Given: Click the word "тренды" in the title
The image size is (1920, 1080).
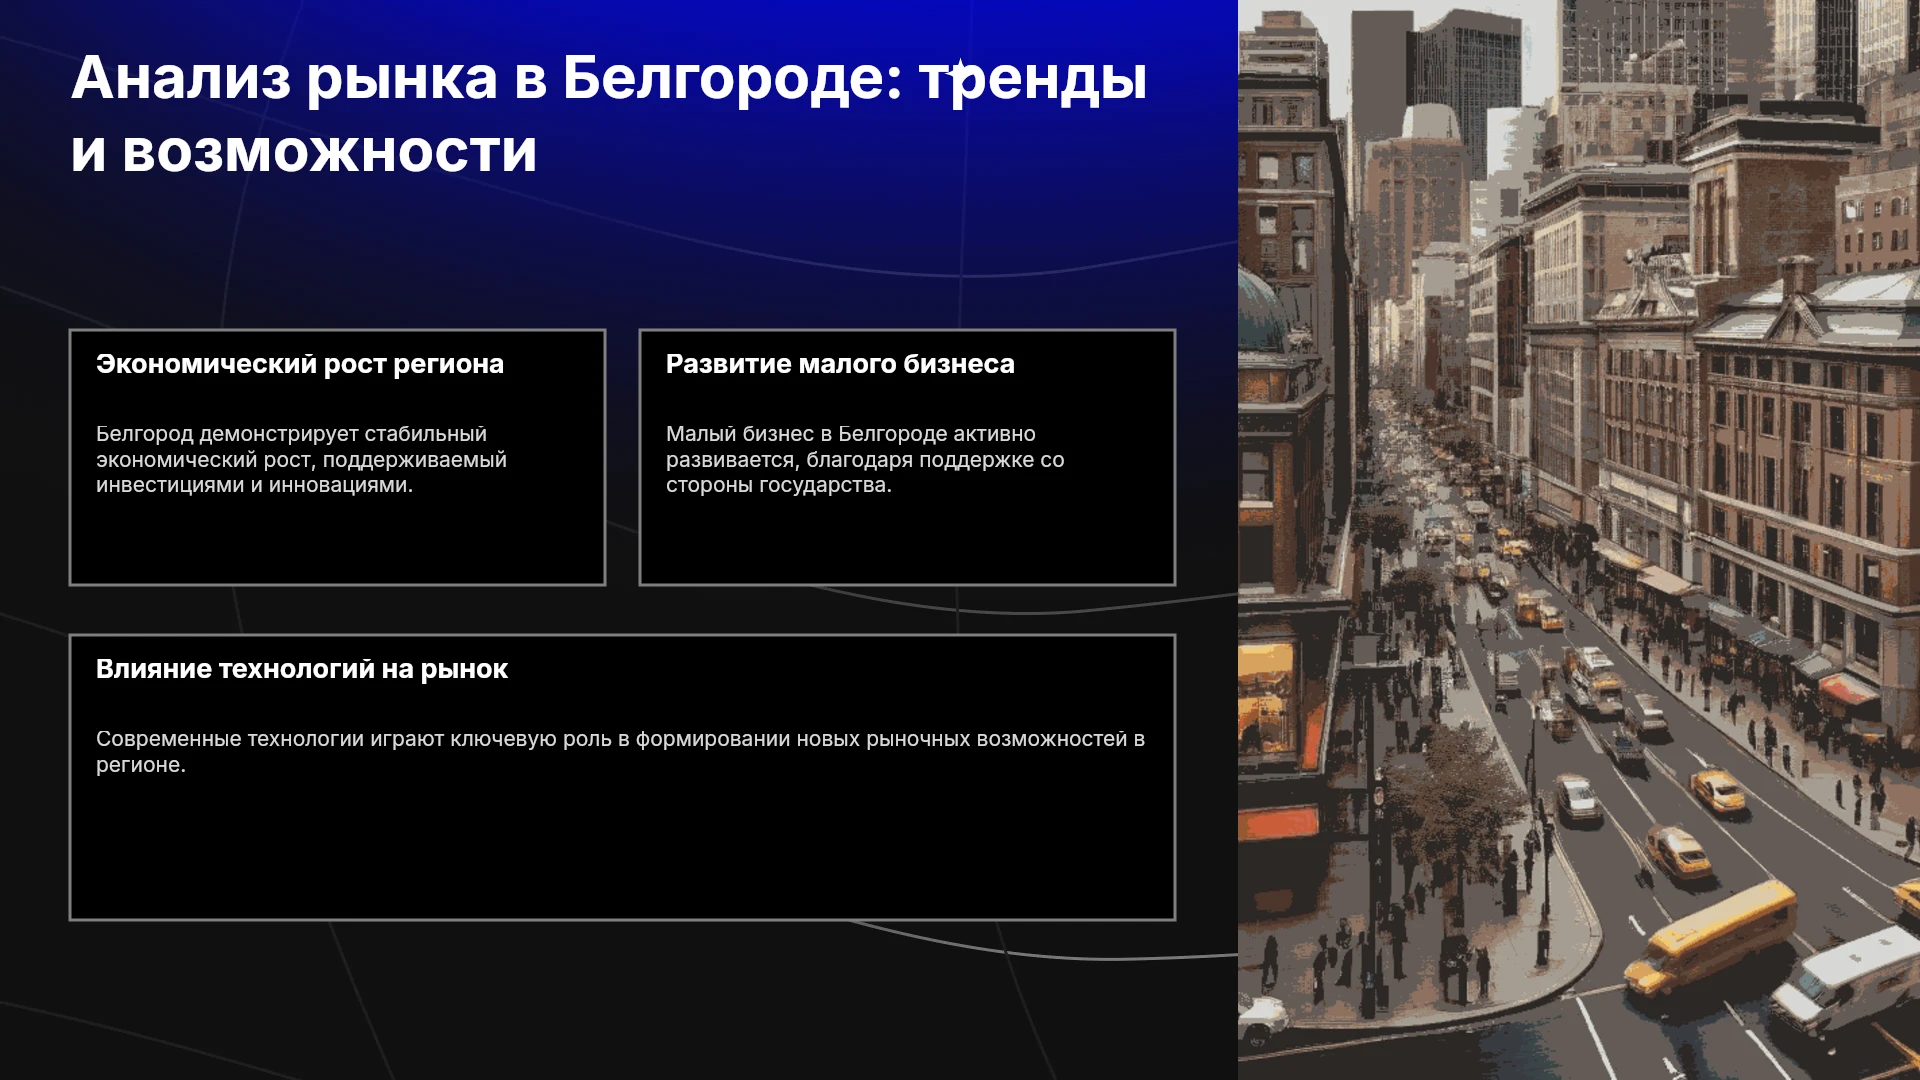Looking at the screenshot, I should (x=1033, y=78).
